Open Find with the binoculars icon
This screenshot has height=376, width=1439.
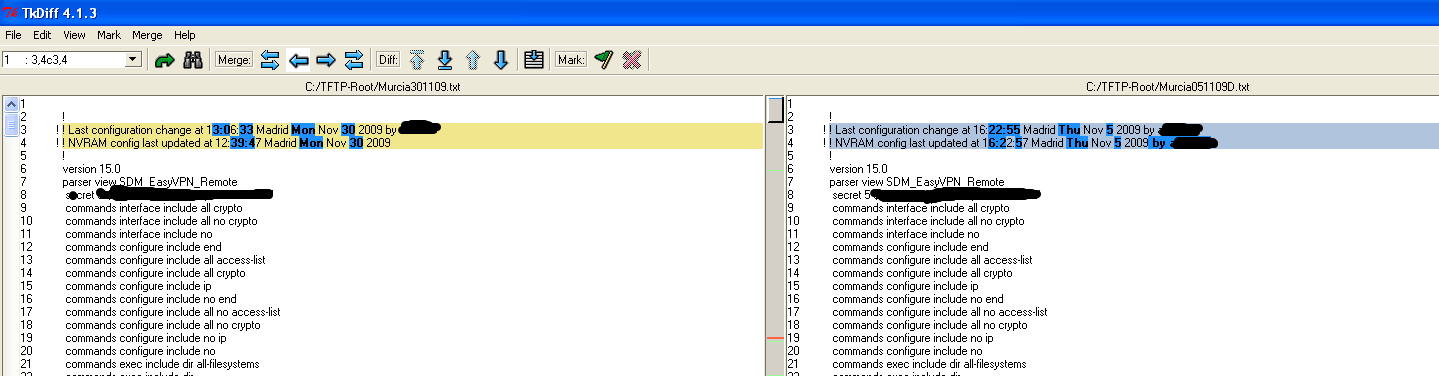click(194, 60)
